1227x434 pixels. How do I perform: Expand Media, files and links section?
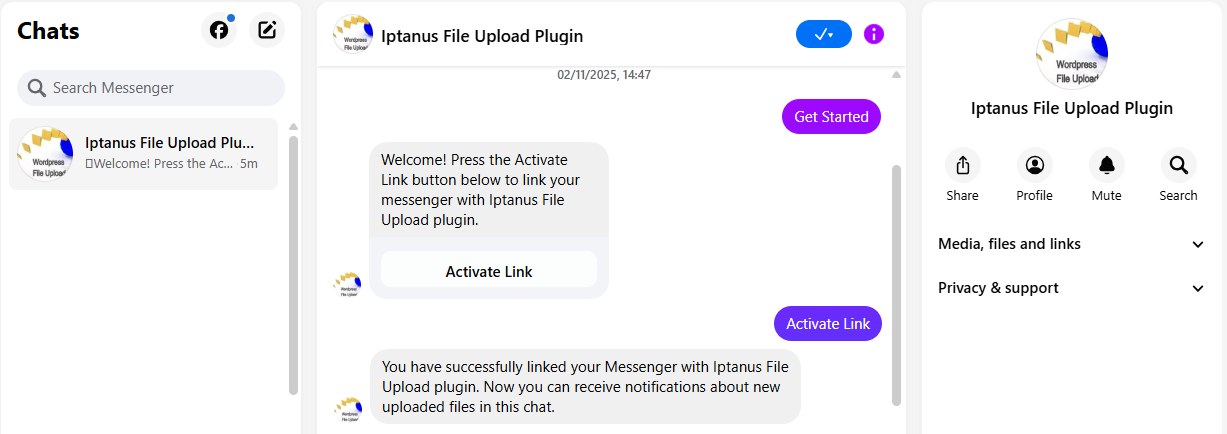(1072, 244)
